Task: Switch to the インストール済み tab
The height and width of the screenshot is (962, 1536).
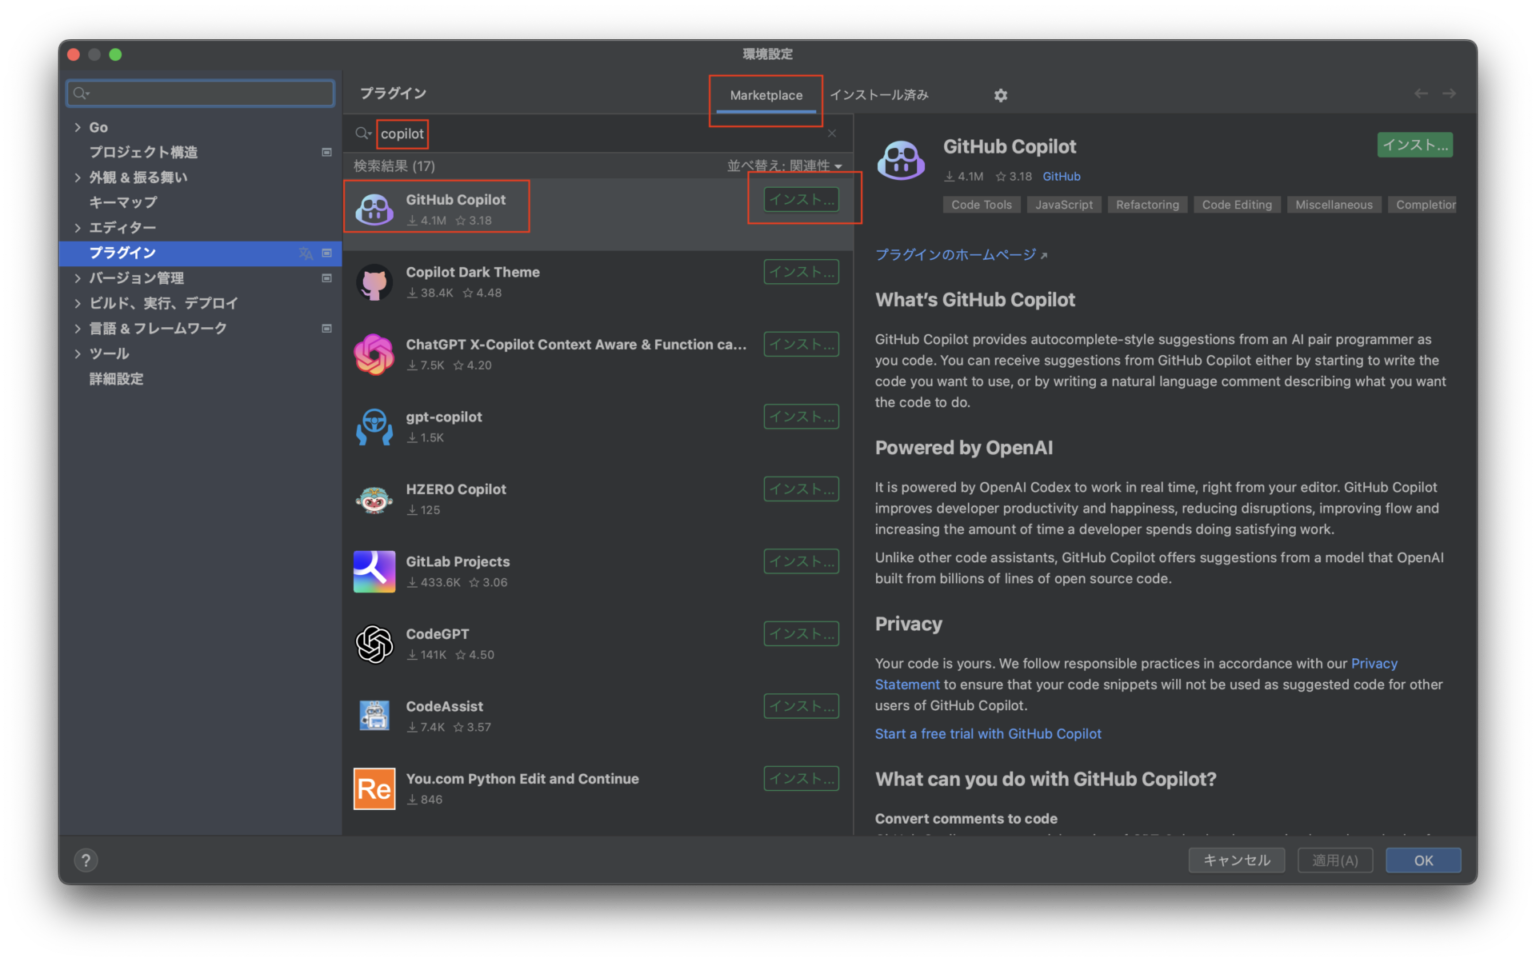Action: pyautogui.click(x=878, y=95)
